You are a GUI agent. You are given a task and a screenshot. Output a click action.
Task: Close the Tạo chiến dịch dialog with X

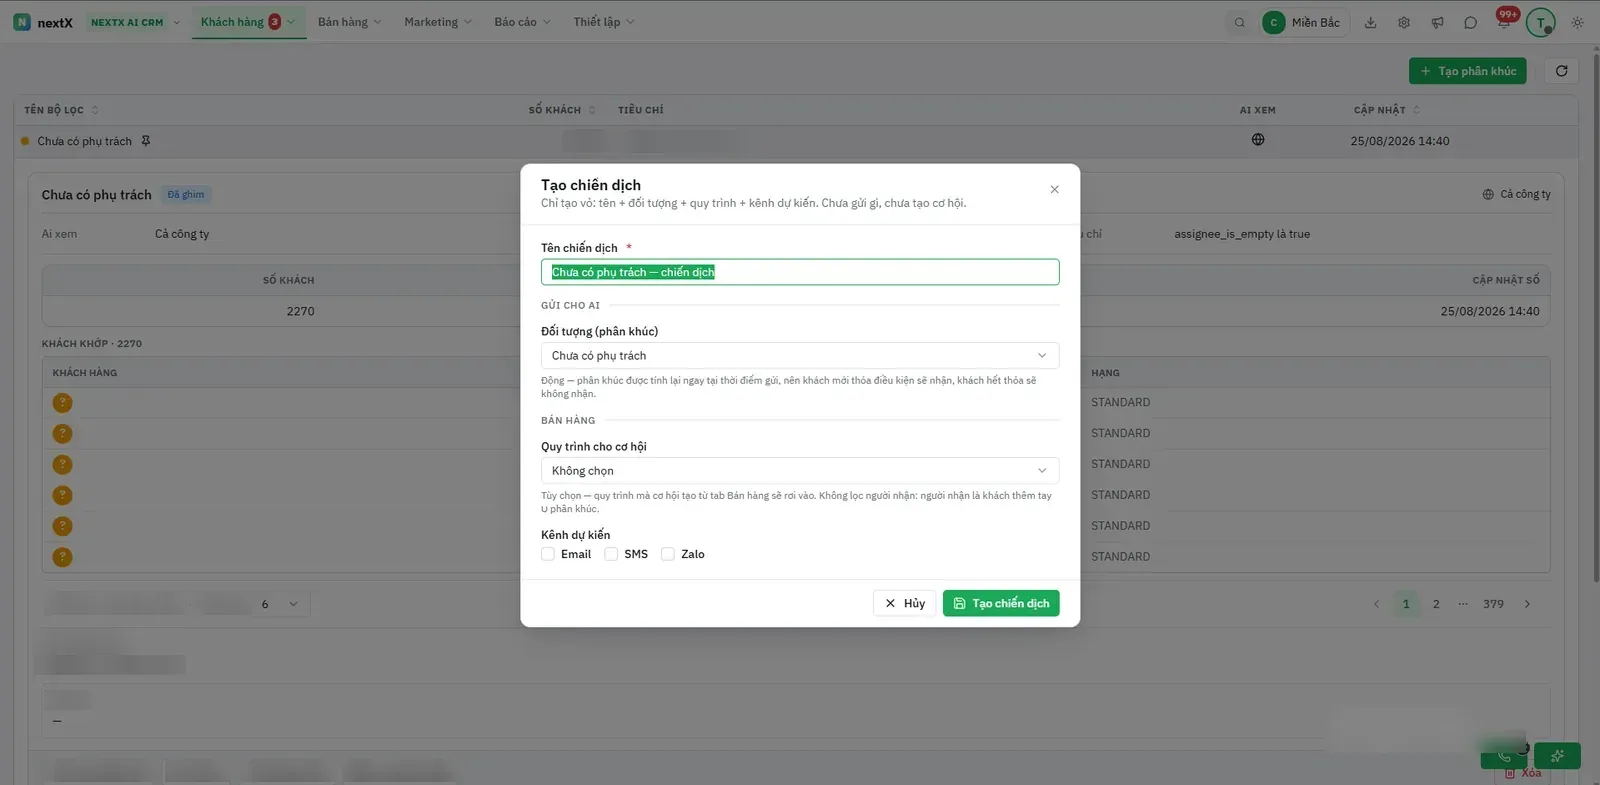(x=1054, y=189)
